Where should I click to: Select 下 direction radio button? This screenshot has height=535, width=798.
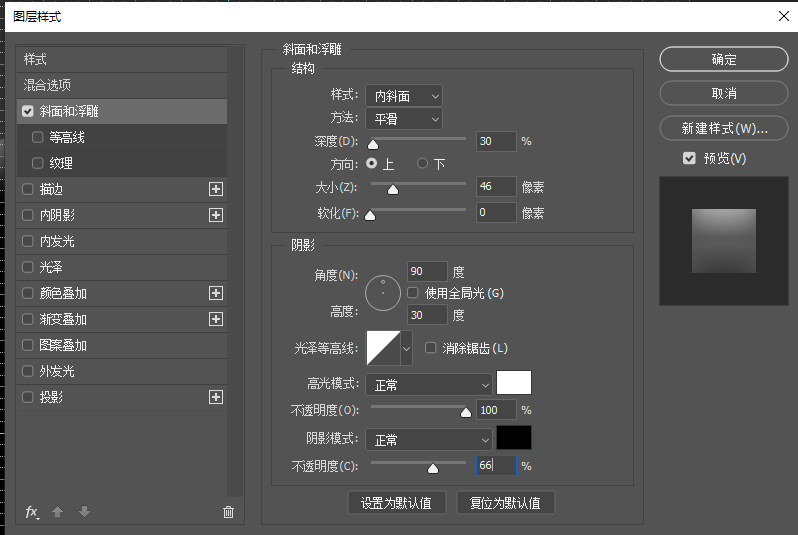pyautogui.click(x=422, y=163)
